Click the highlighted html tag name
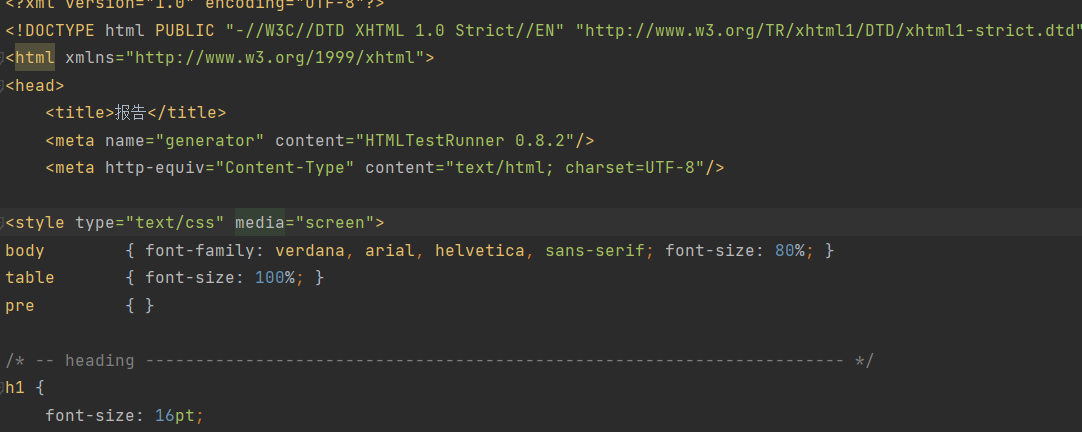 click(x=35, y=57)
